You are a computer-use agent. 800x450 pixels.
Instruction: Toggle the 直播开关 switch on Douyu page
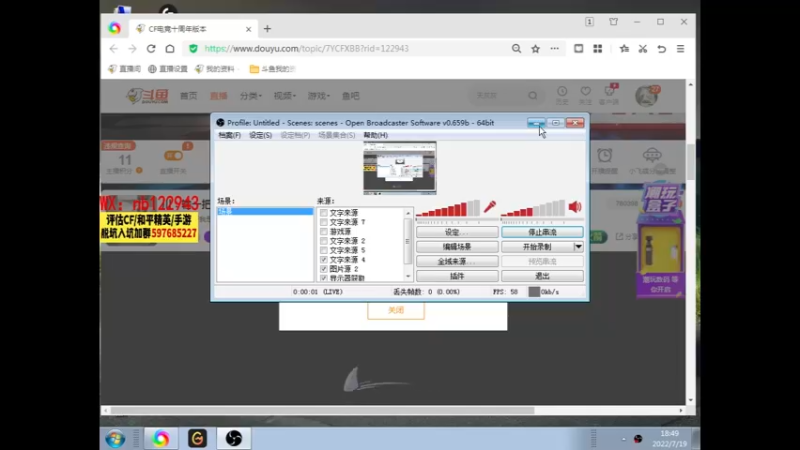tap(173, 156)
